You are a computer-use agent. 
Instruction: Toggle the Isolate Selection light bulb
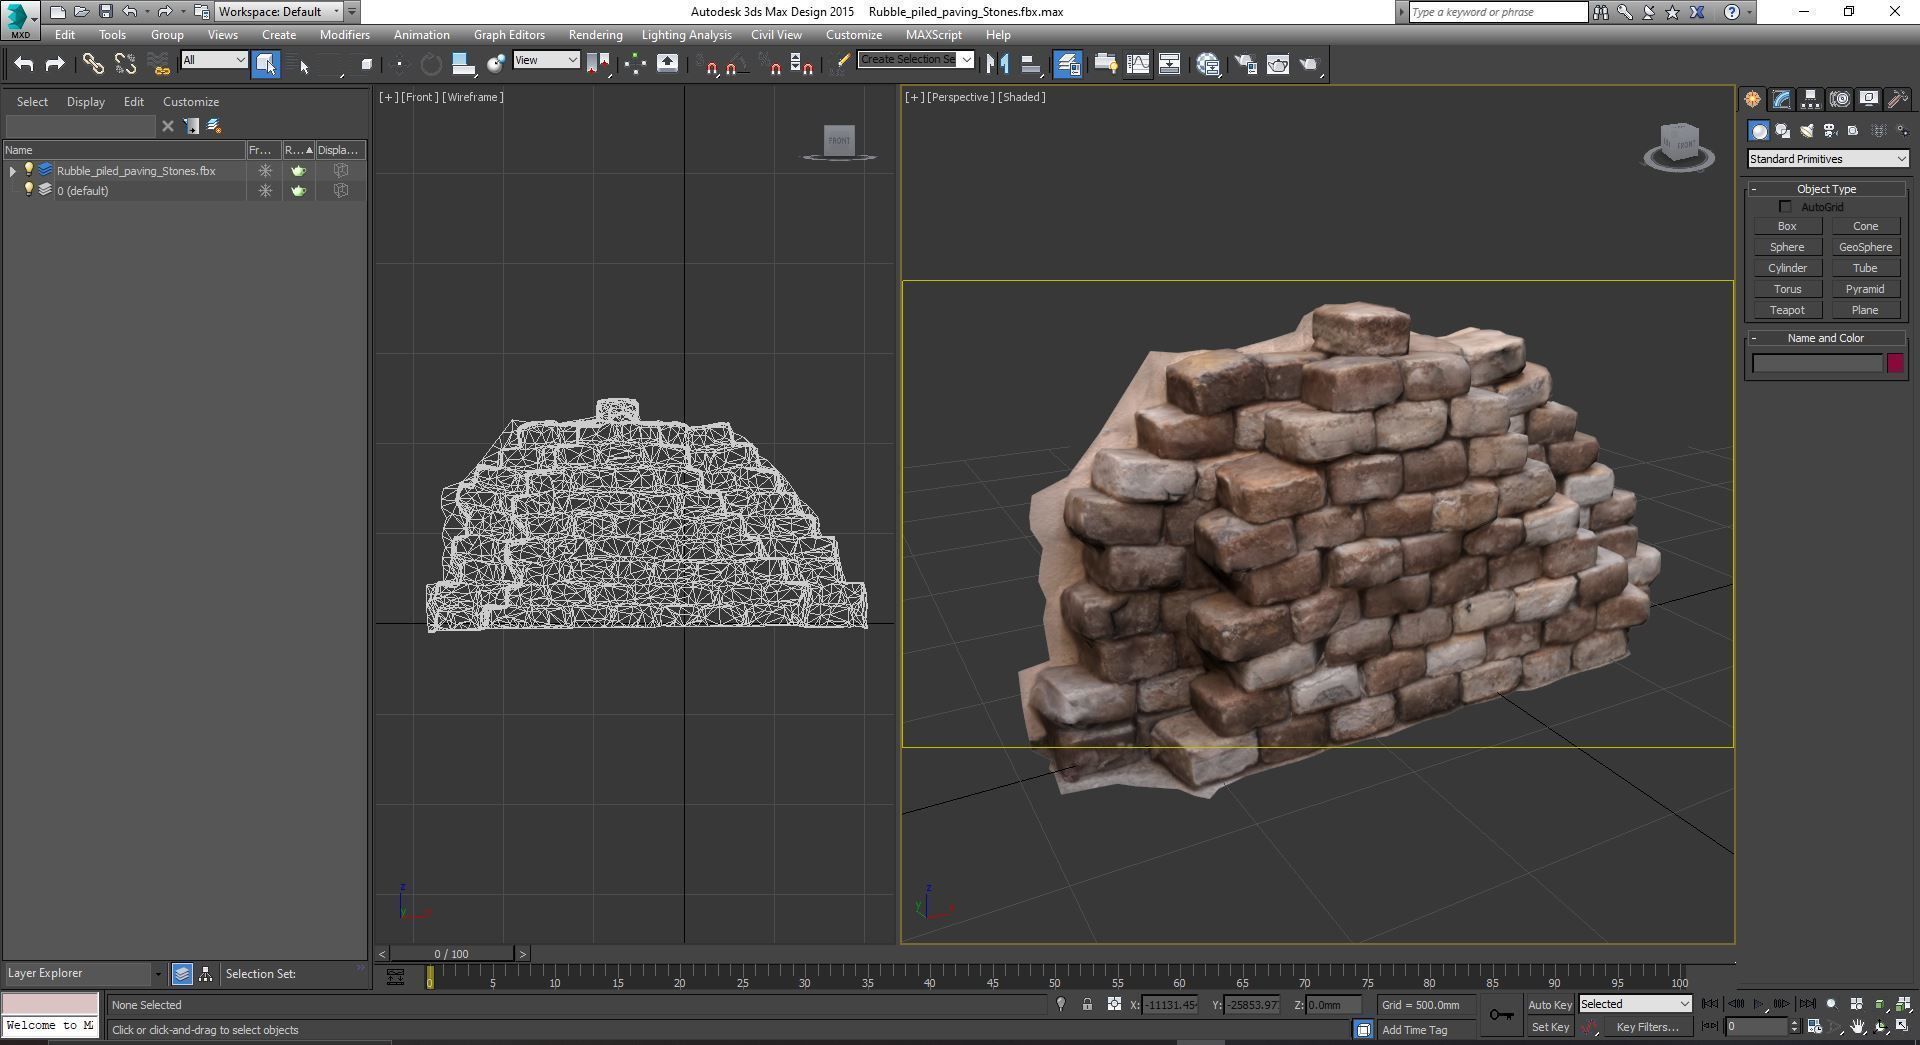[1061, 1005]
